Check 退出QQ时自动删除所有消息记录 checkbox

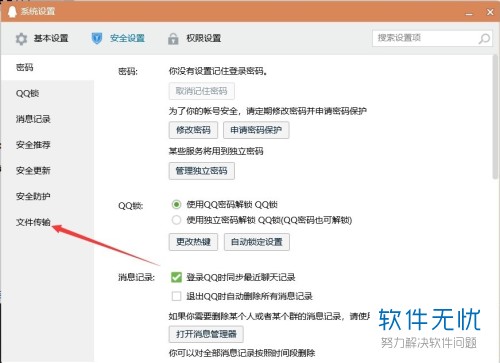pyautogui.click(x=176, y=296)
